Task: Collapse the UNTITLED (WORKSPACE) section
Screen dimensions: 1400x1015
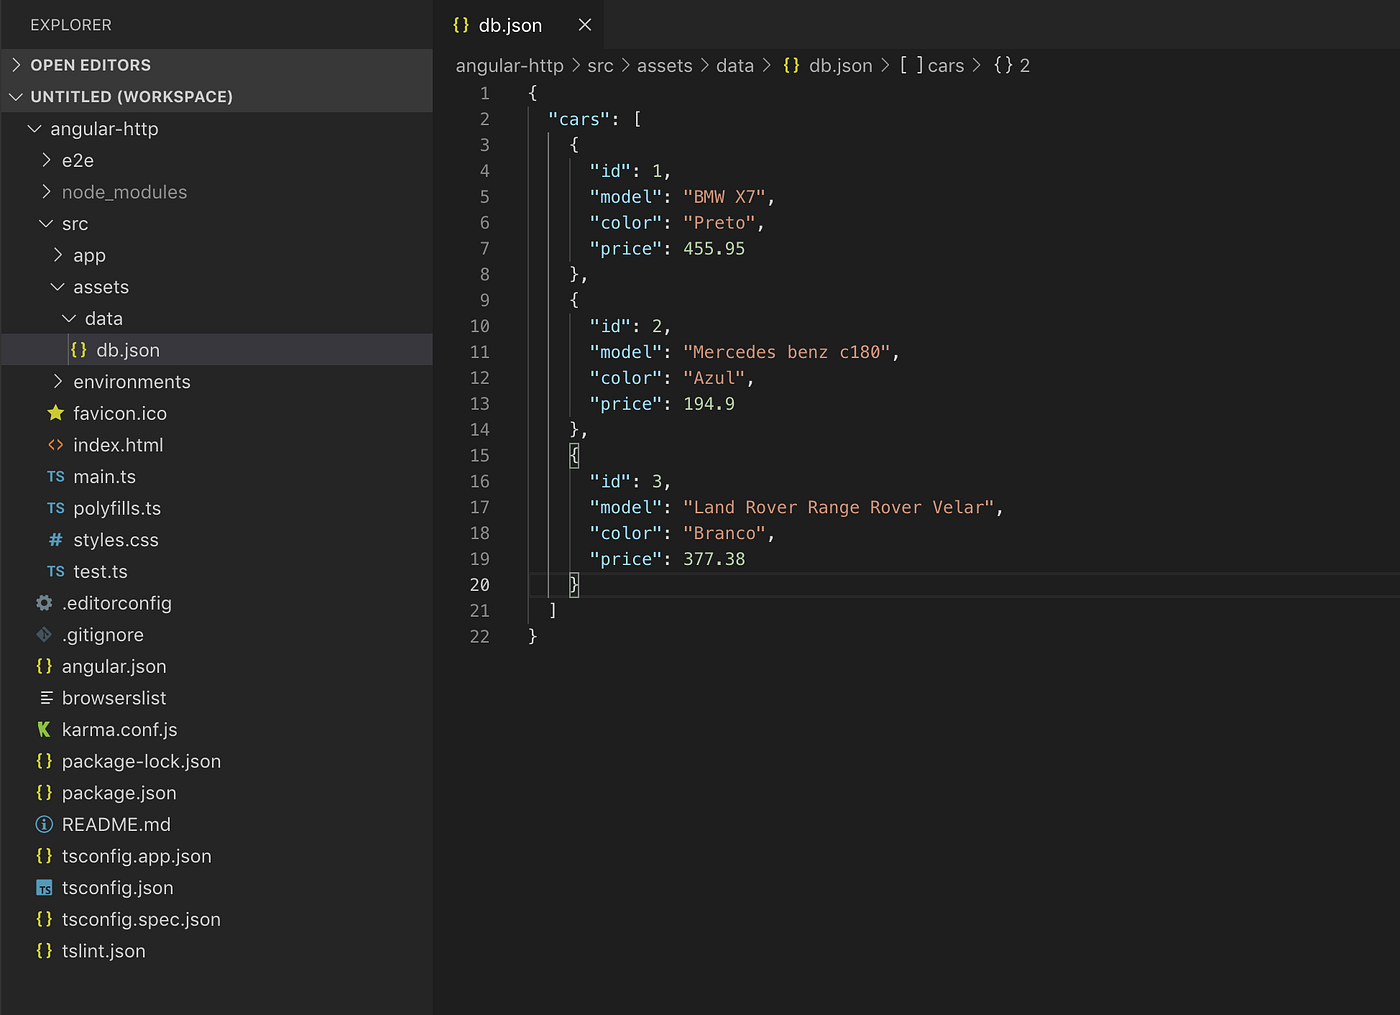Action: tap(217, 97)
